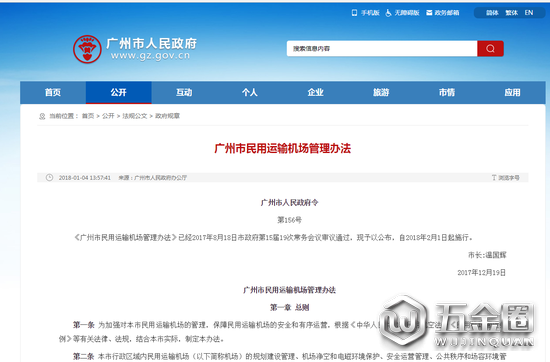Click the mobile phone icon for 手机版

coord(354,13)
